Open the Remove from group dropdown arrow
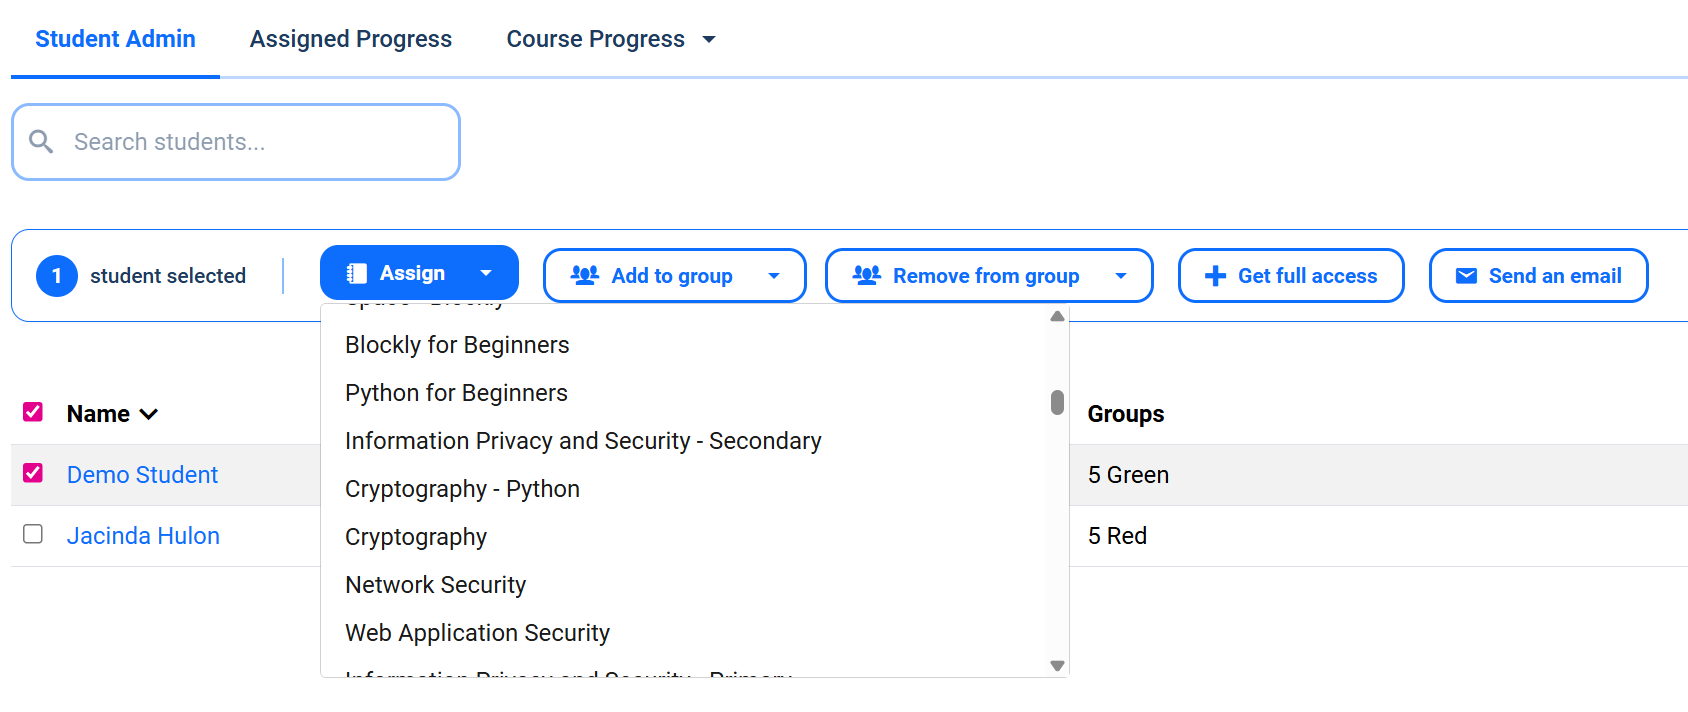The height and width of the screenshot is (712, 1688). point(1121,276)
